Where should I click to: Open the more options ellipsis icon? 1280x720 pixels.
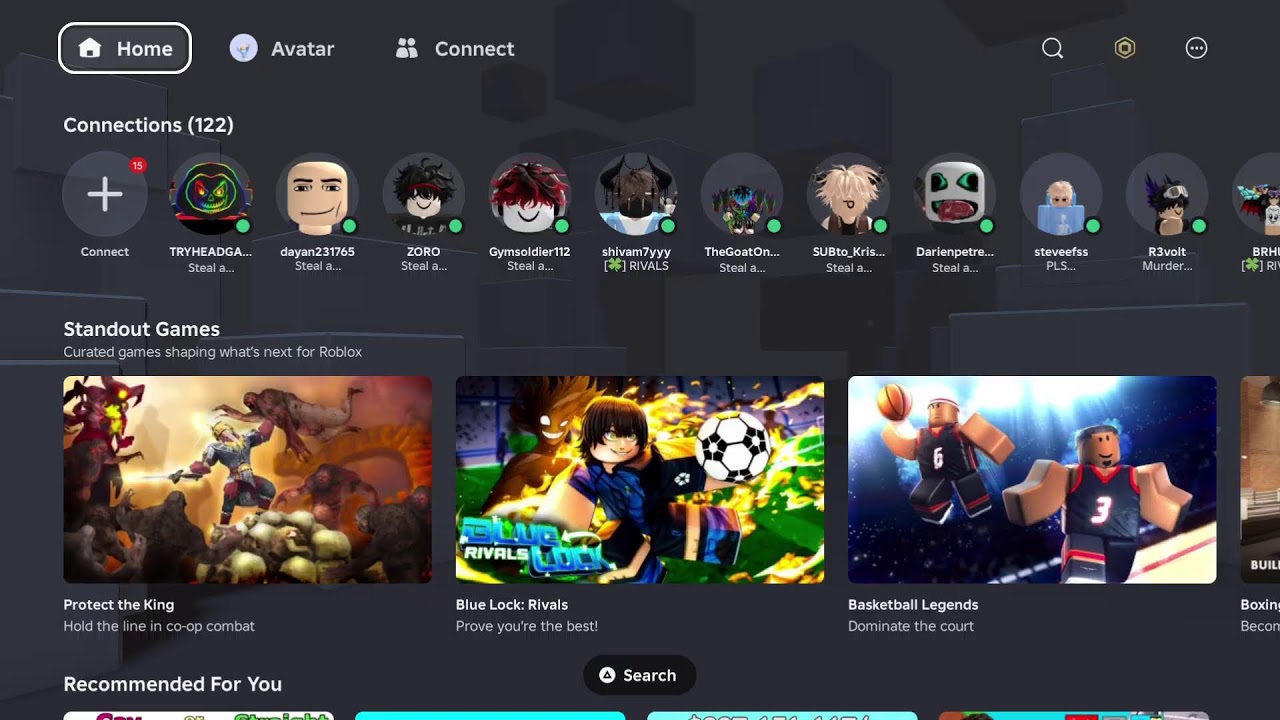1196,48
